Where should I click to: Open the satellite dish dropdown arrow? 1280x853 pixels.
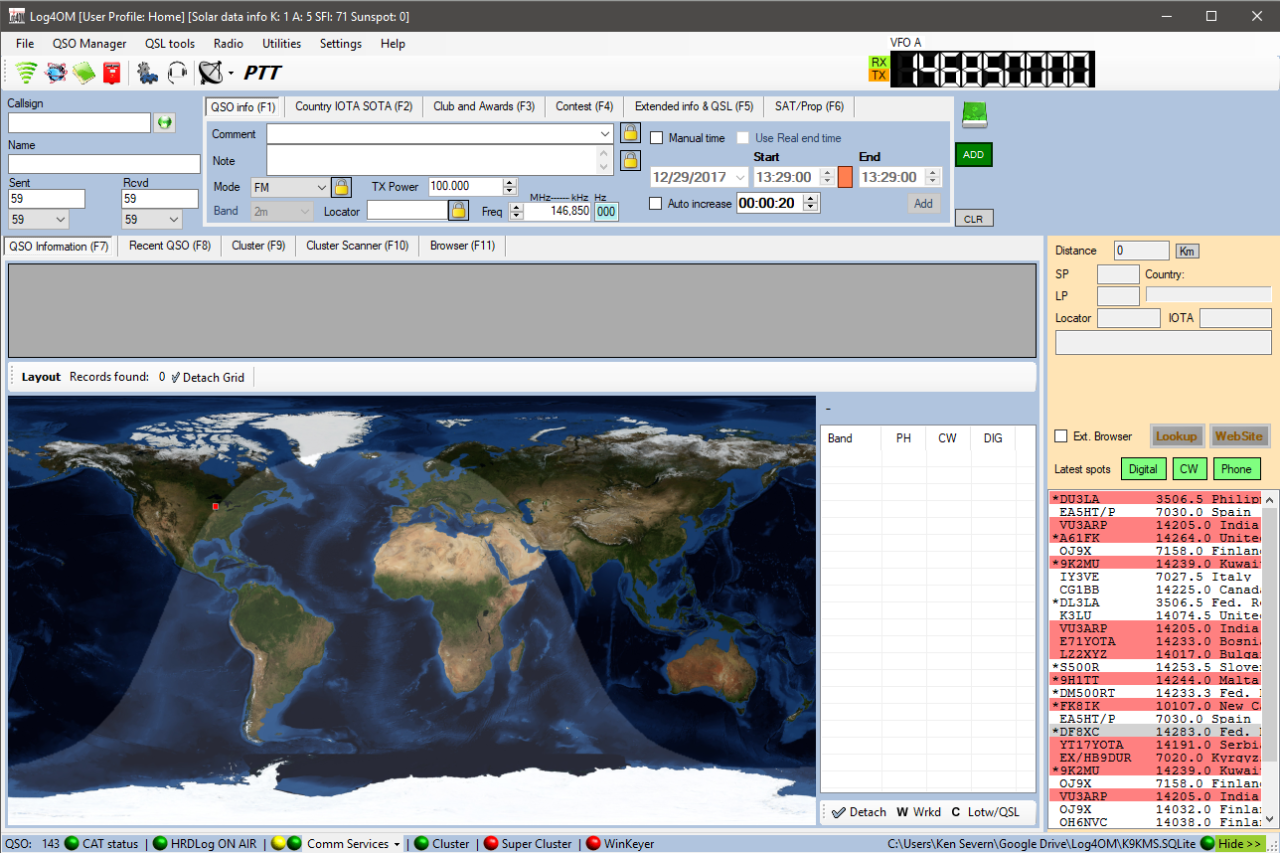231,73
